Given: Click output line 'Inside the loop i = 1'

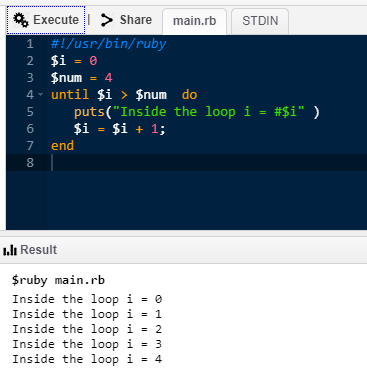Looking at the screenshot, I should tap(87, 314).
